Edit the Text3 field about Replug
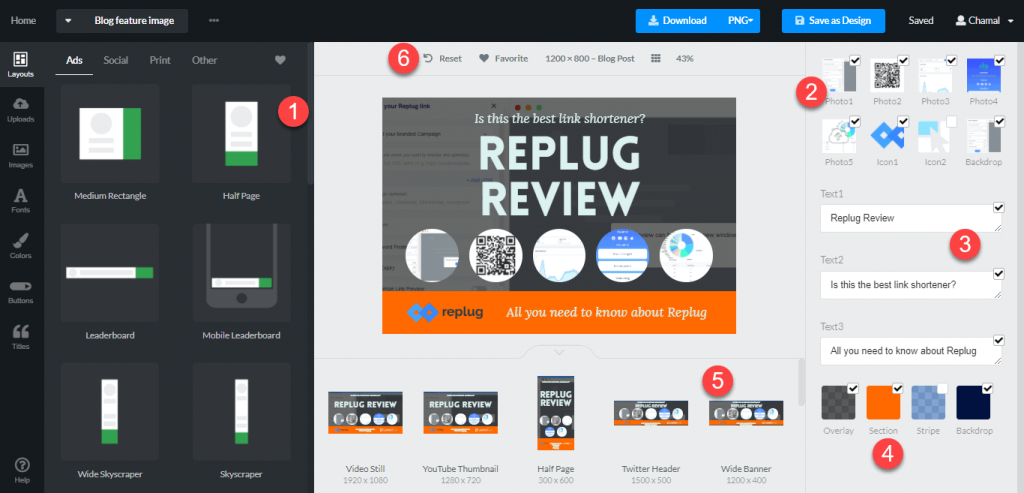 coord(911,351)
